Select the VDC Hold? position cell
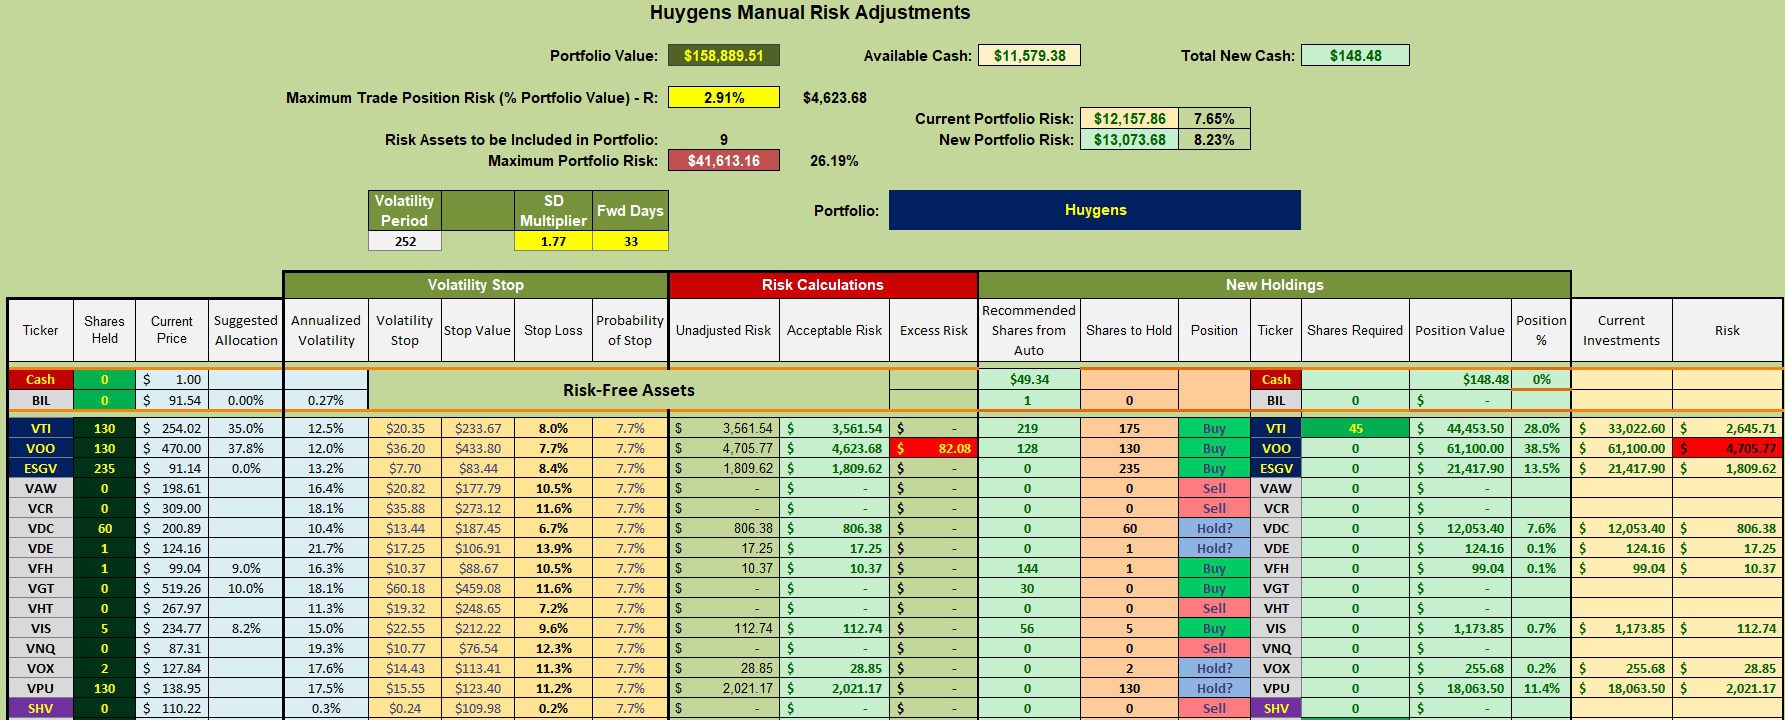The width and height of the screenshot is (1785, 720). (x=1214, y=528)
